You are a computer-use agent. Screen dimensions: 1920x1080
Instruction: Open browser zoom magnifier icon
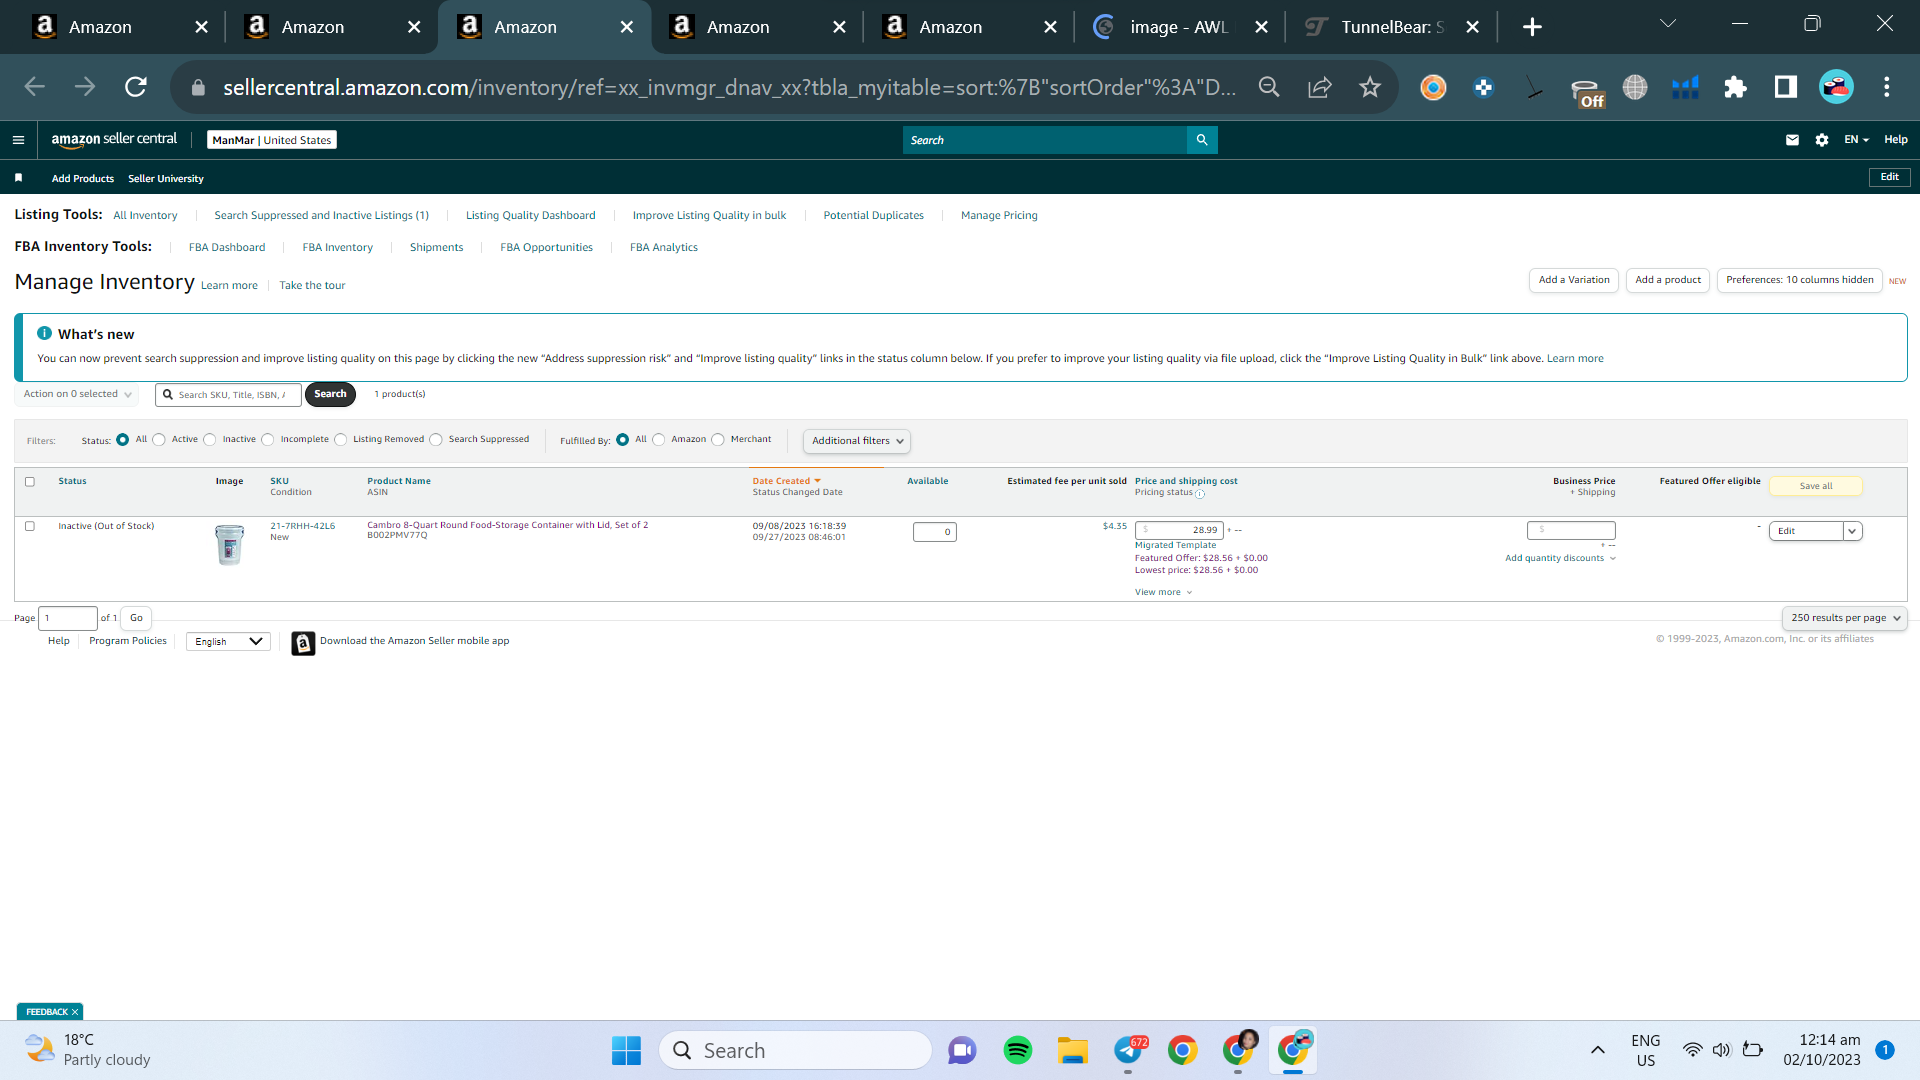pos(1269,87)
